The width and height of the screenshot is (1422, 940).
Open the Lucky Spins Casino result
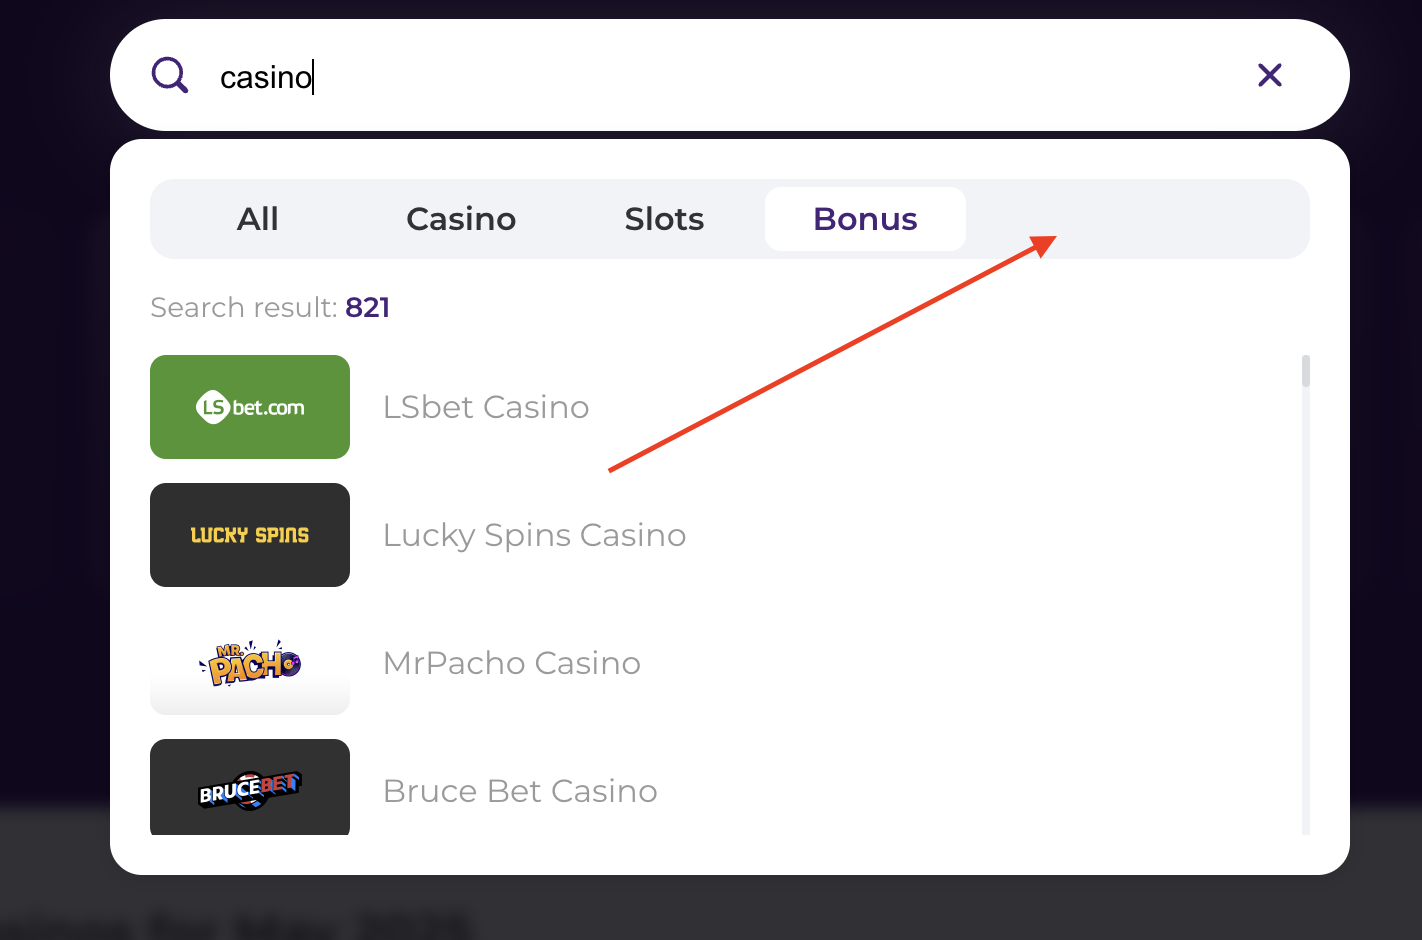(534, 535)
